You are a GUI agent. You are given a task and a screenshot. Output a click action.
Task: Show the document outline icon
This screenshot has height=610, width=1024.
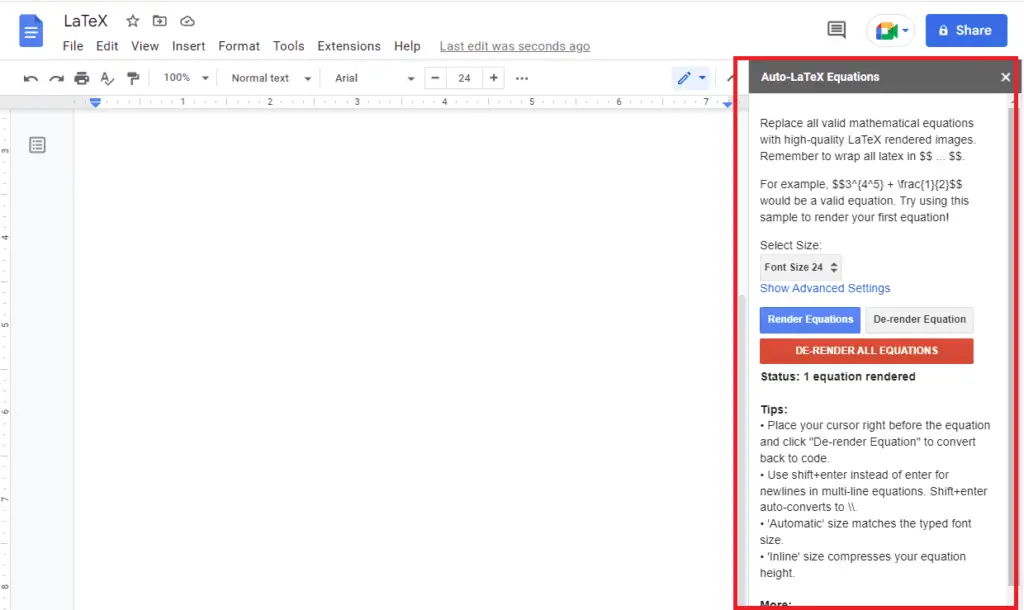click(x=37, y=144)
